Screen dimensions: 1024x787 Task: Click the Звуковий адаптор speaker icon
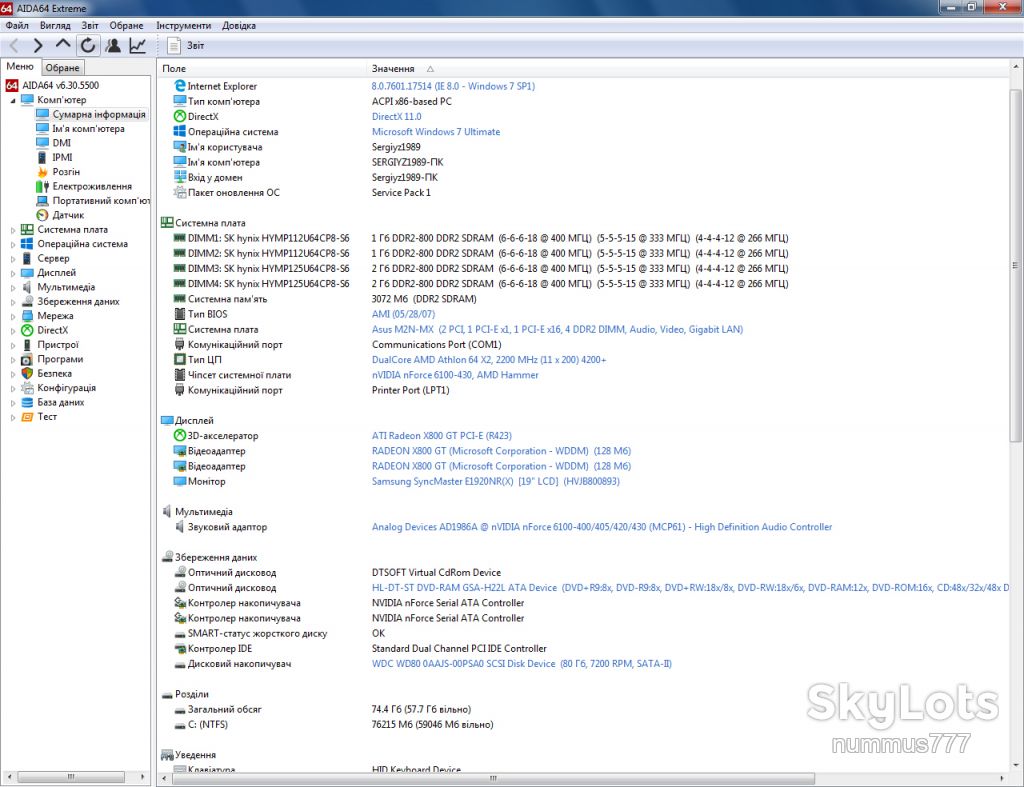tap(180, 526)
